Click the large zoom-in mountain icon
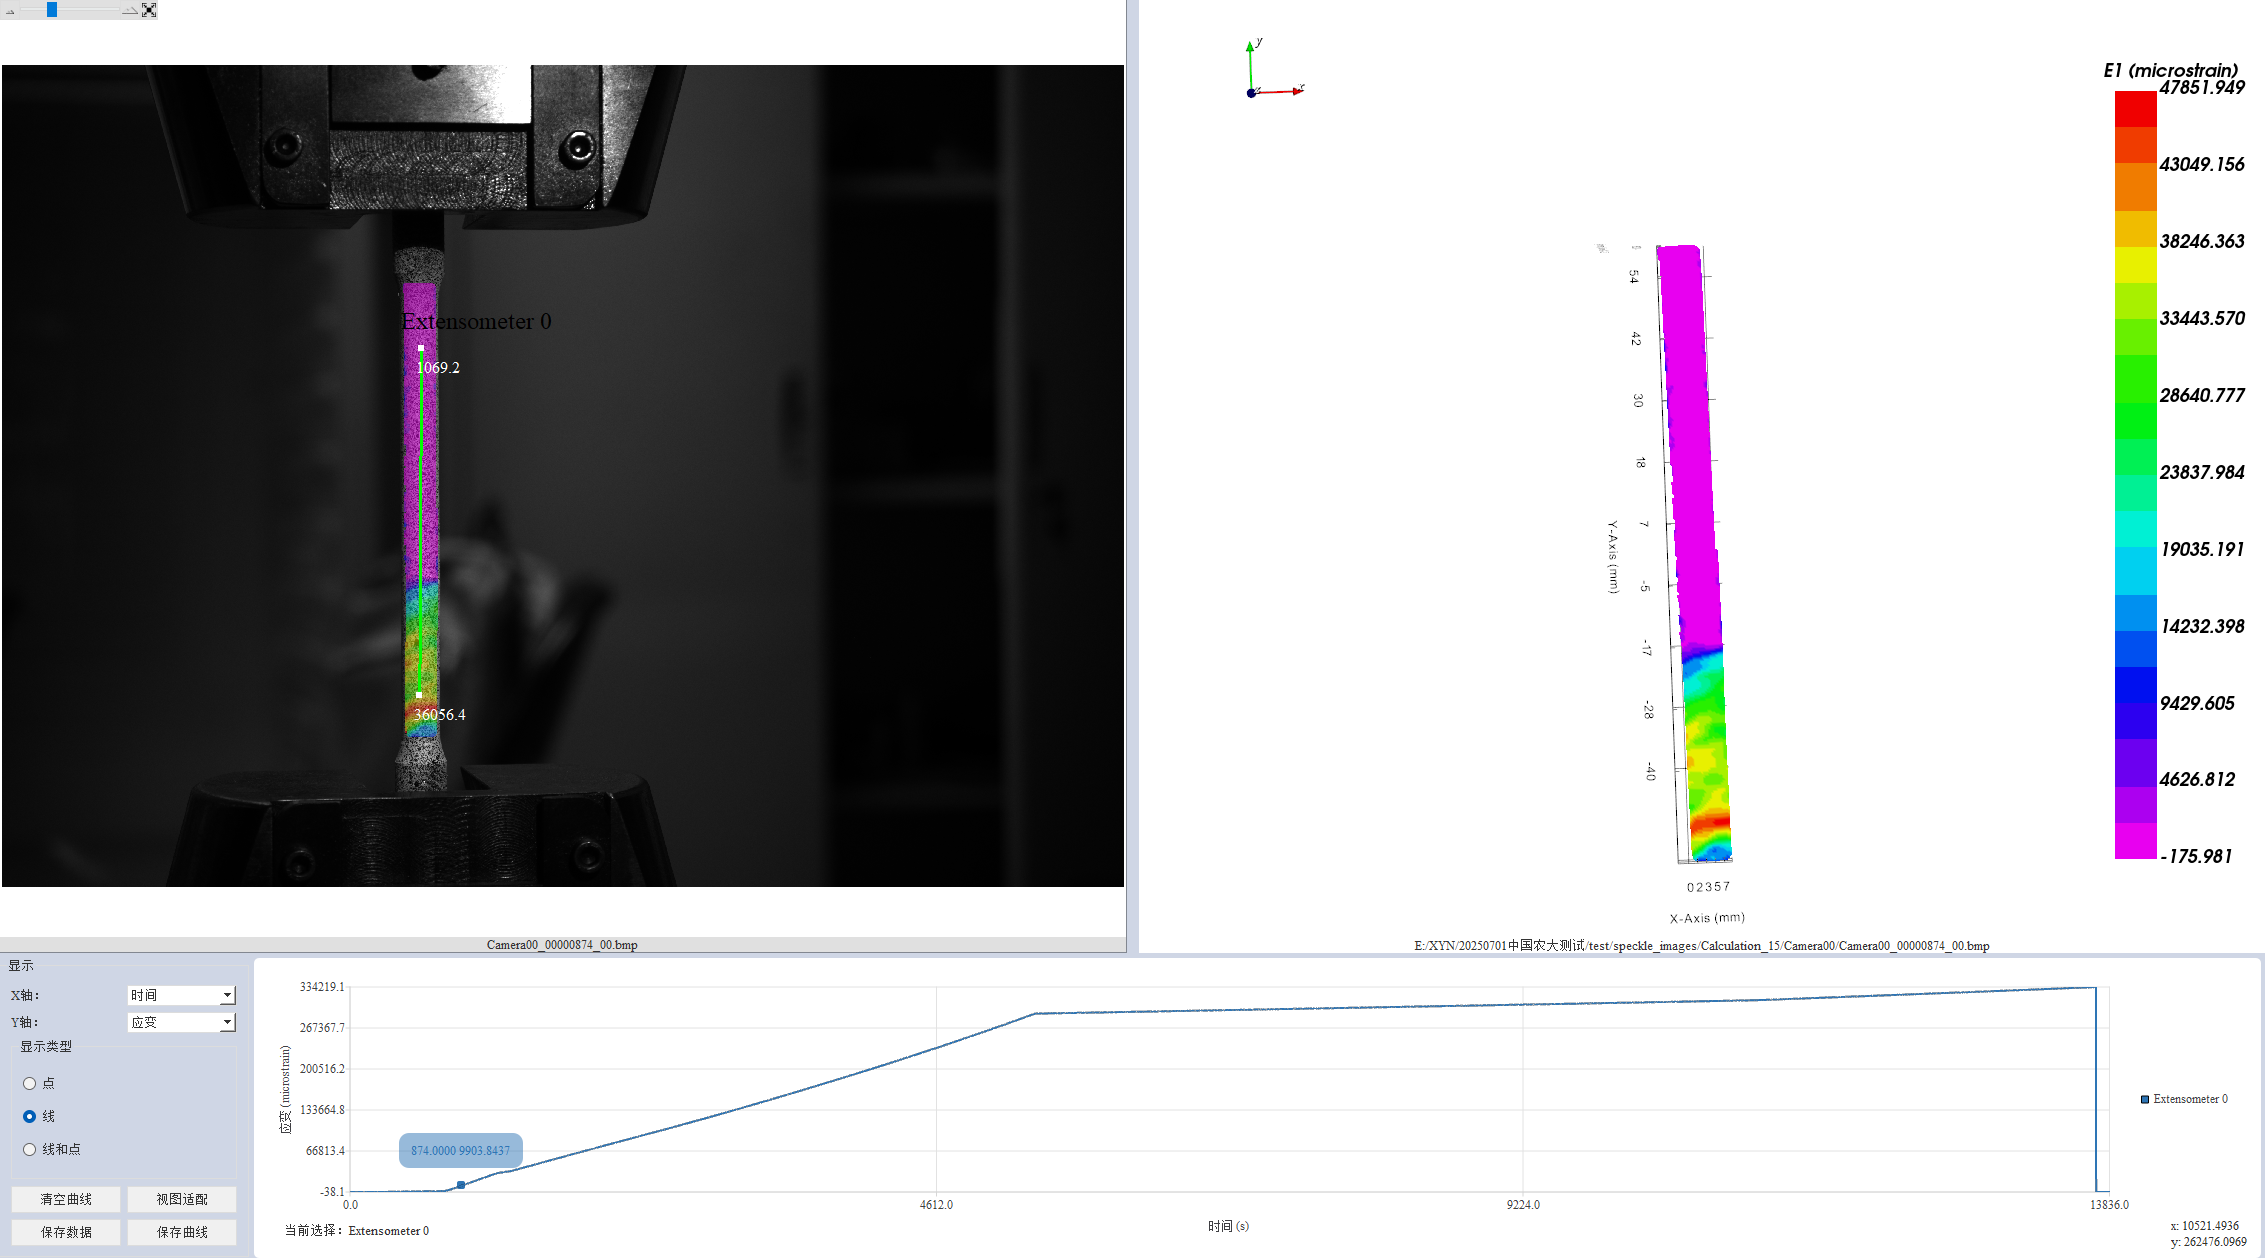2265x1258 pixels. (x=130, y=10)
